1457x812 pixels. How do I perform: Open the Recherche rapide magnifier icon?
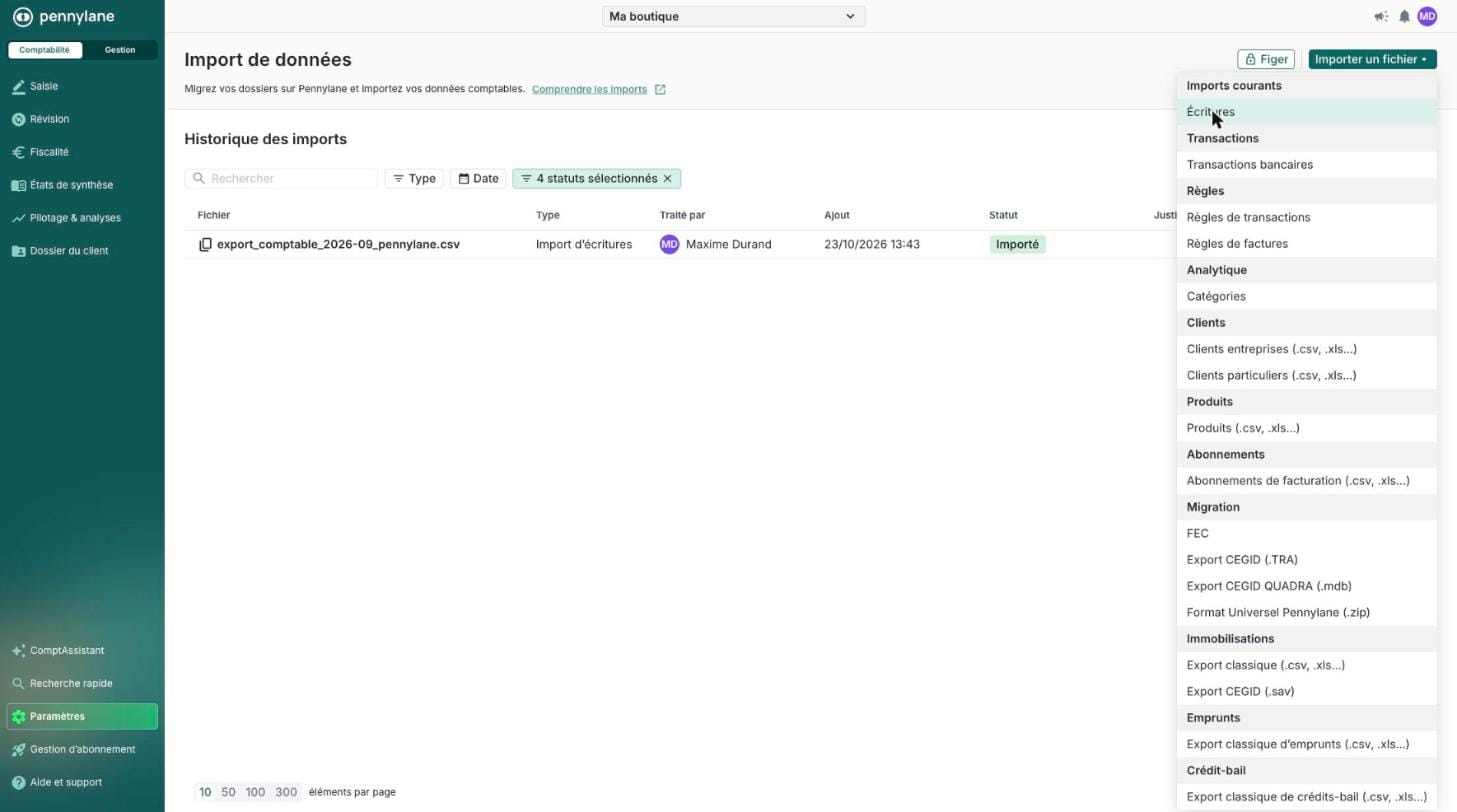click(x=18, y=684)
